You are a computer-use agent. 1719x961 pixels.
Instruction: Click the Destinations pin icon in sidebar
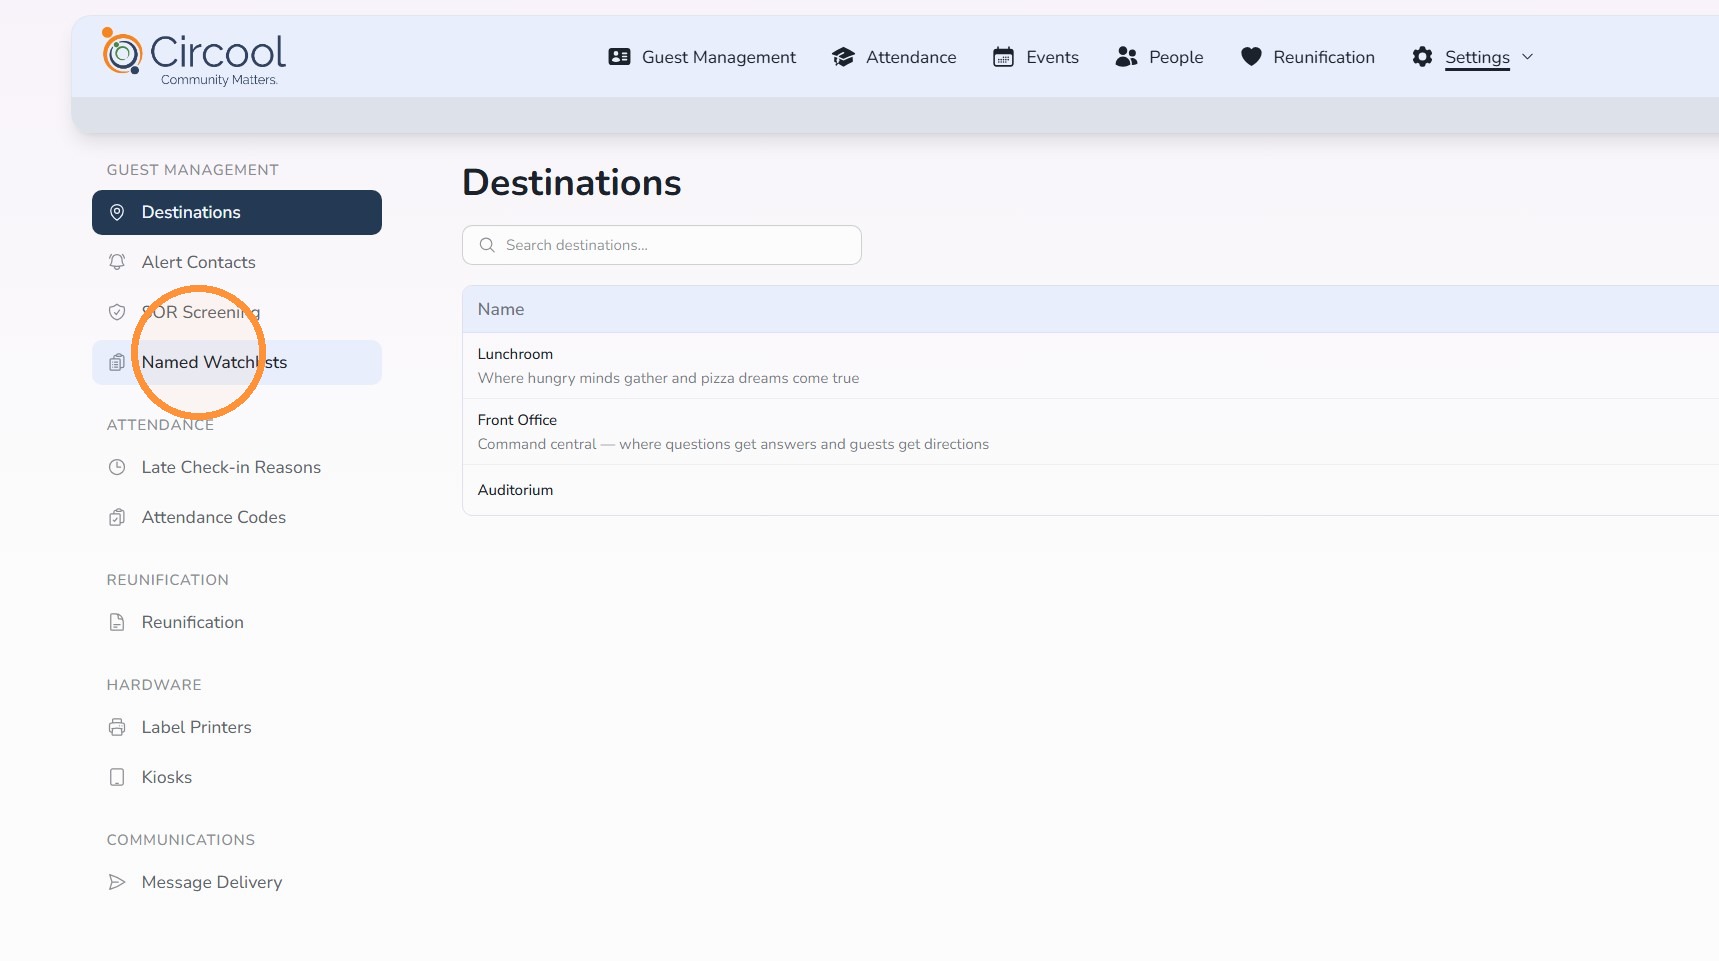[117, 212]
